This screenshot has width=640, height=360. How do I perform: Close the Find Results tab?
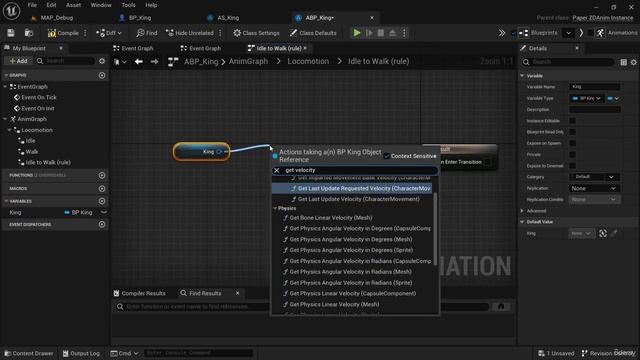238,293
